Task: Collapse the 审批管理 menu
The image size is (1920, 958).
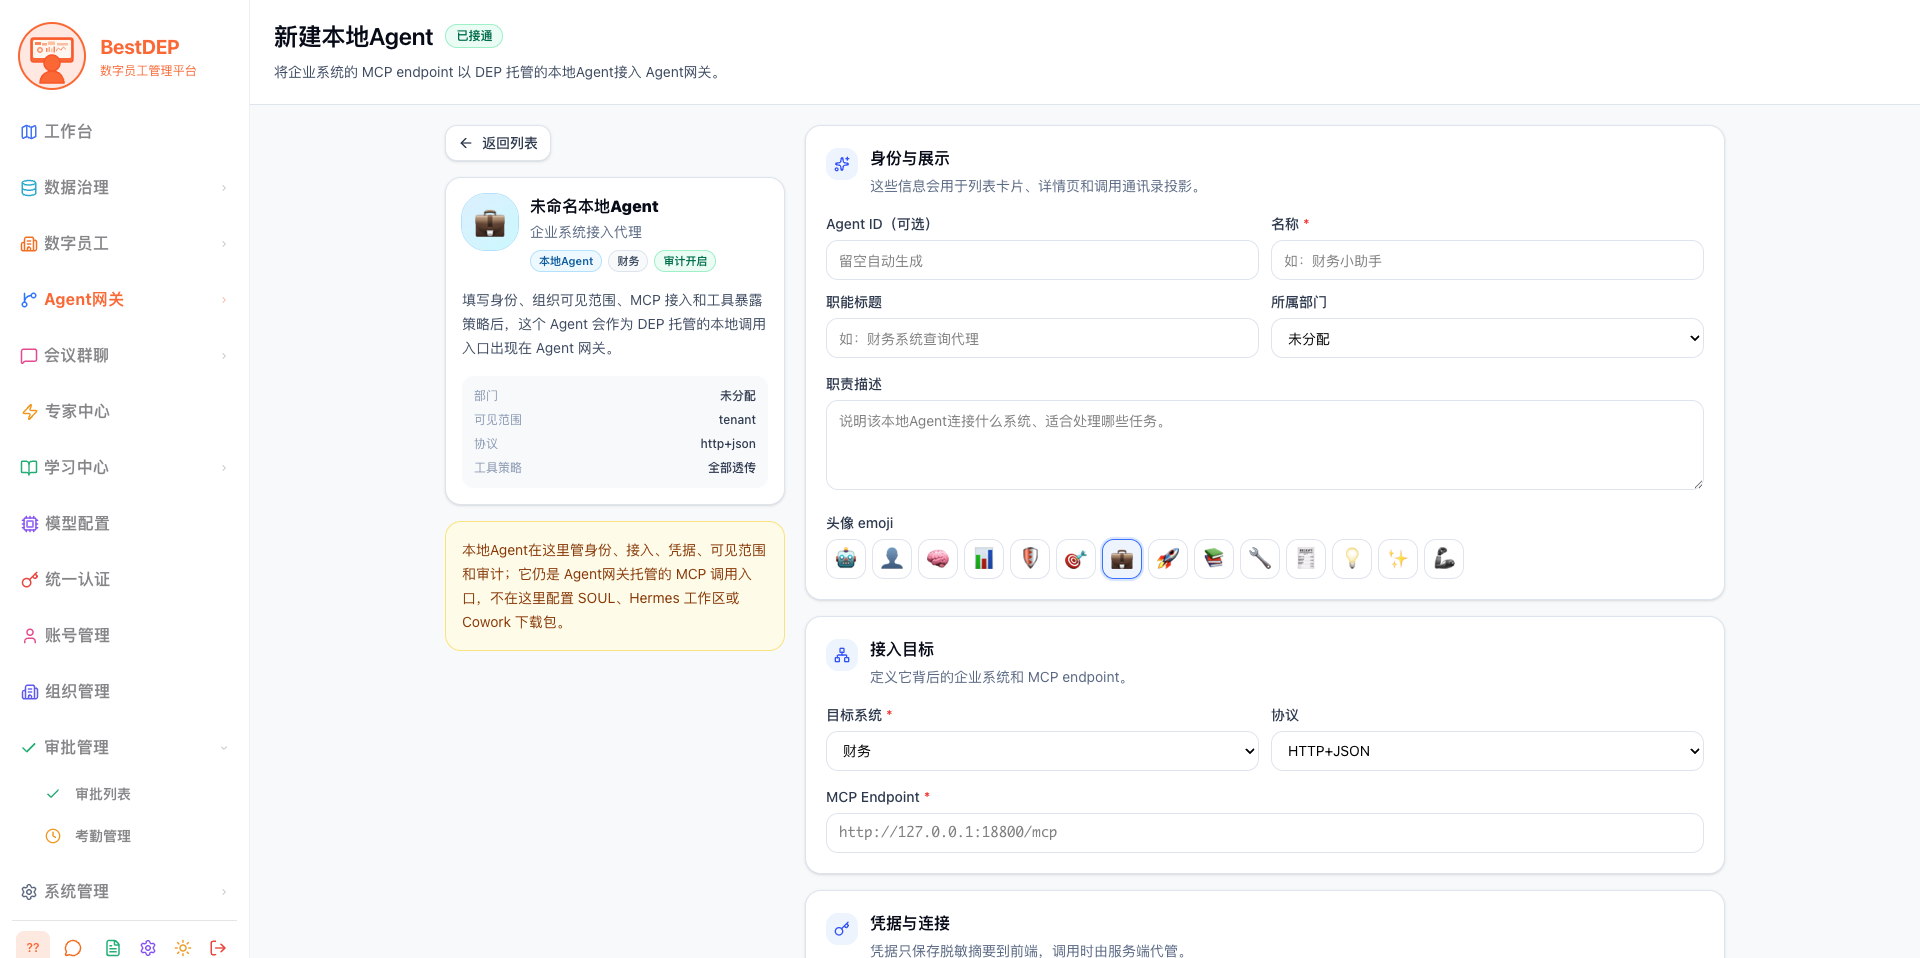Action: click(124, 747)
